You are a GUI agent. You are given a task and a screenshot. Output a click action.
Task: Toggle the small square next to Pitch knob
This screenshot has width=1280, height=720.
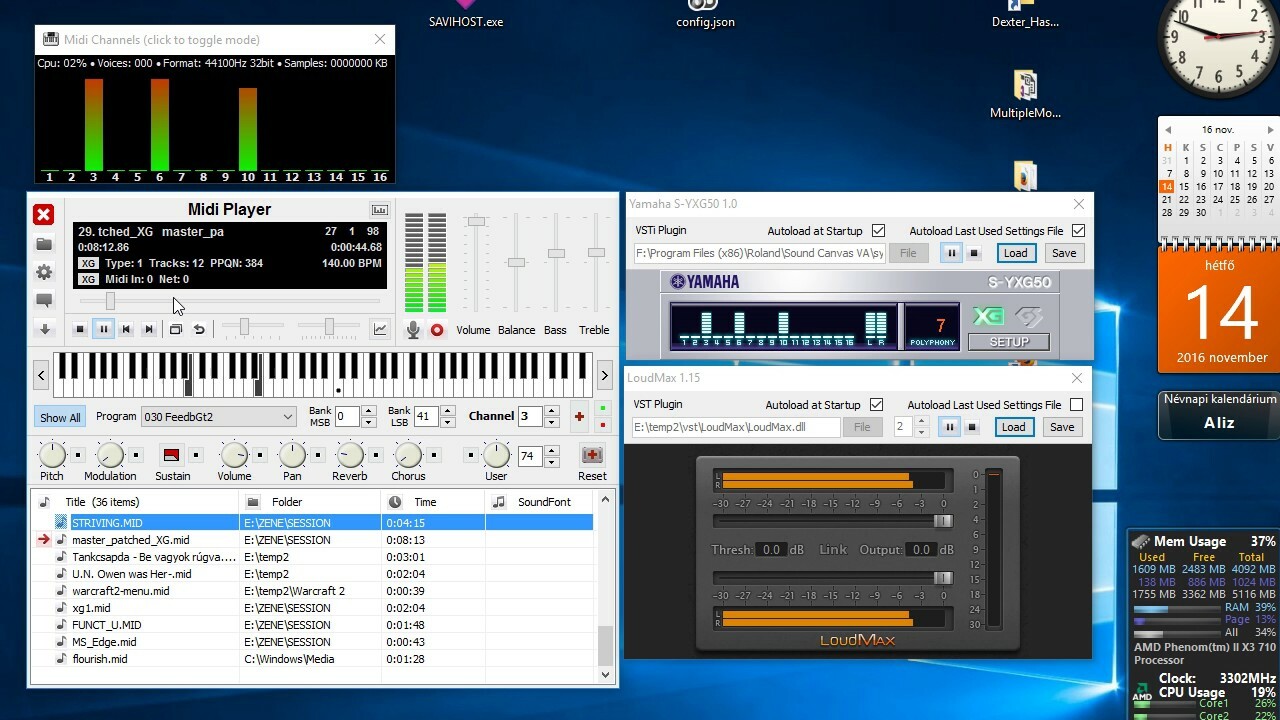pyautogui.click(x=78, y=455)
